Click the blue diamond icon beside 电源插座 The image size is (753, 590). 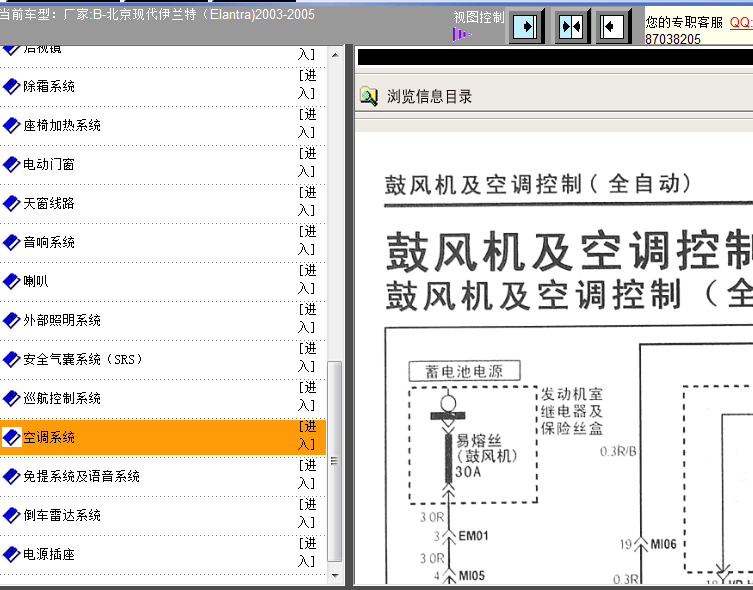[12, 554]
